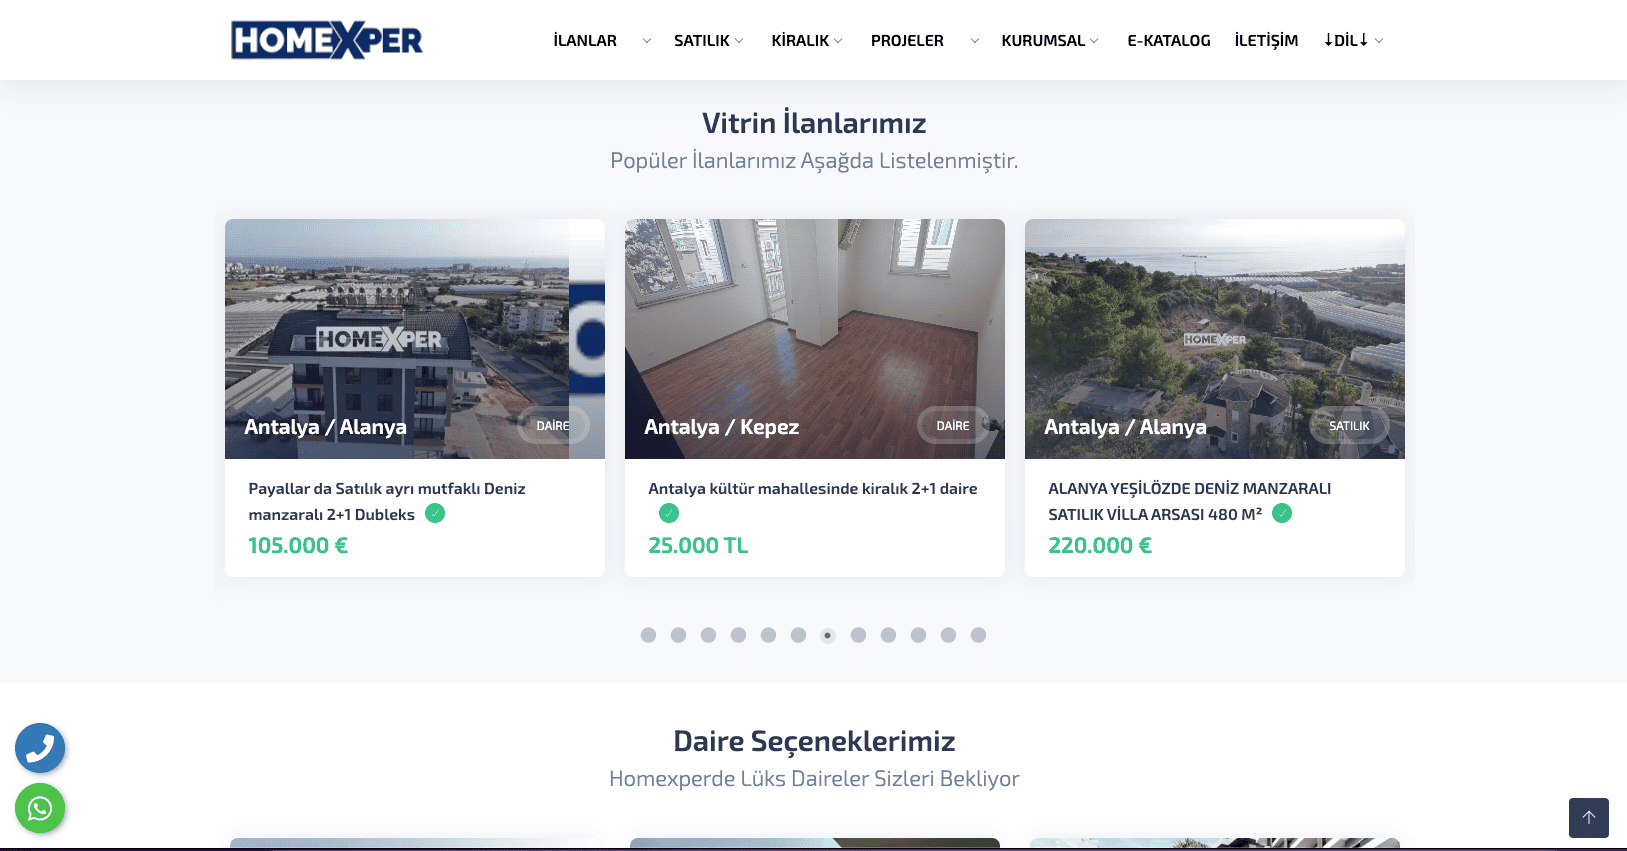
Task: Open Payallar da Satılık 2+1 Dubleks listing
Action: tap(387, 501)
